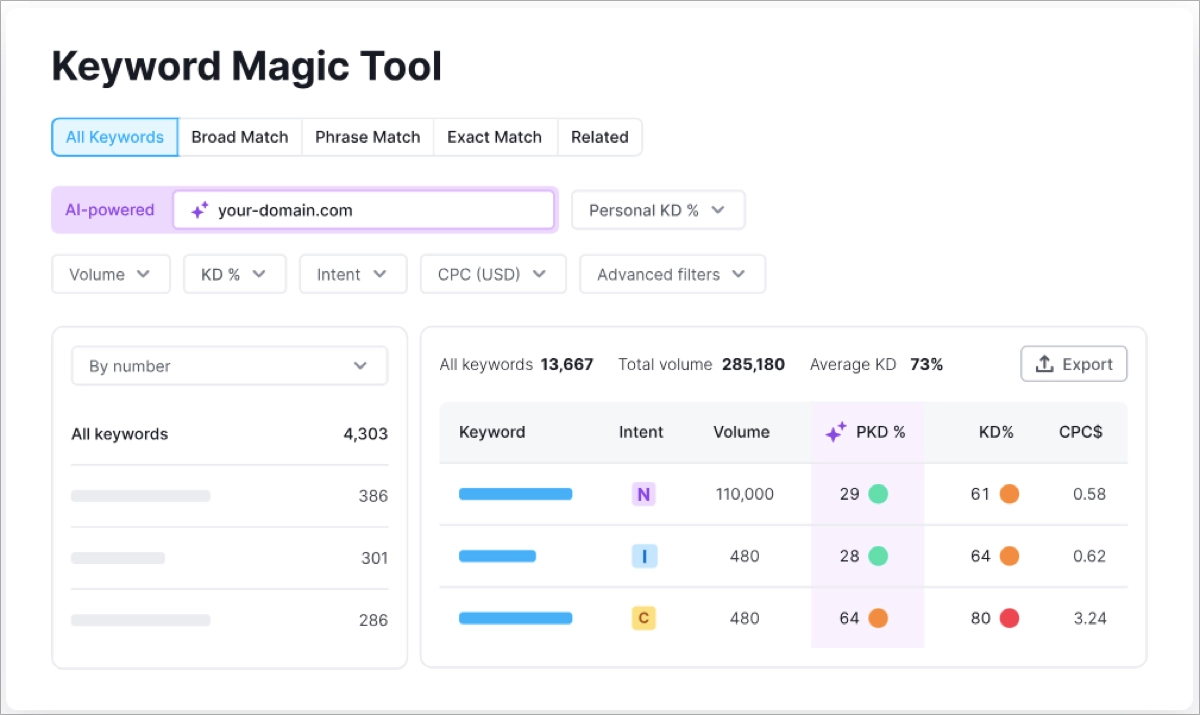Select the N intent badge in first row
Image resolution: width=1200 pixels, height=715 pixels.
[x=643, y=494]
